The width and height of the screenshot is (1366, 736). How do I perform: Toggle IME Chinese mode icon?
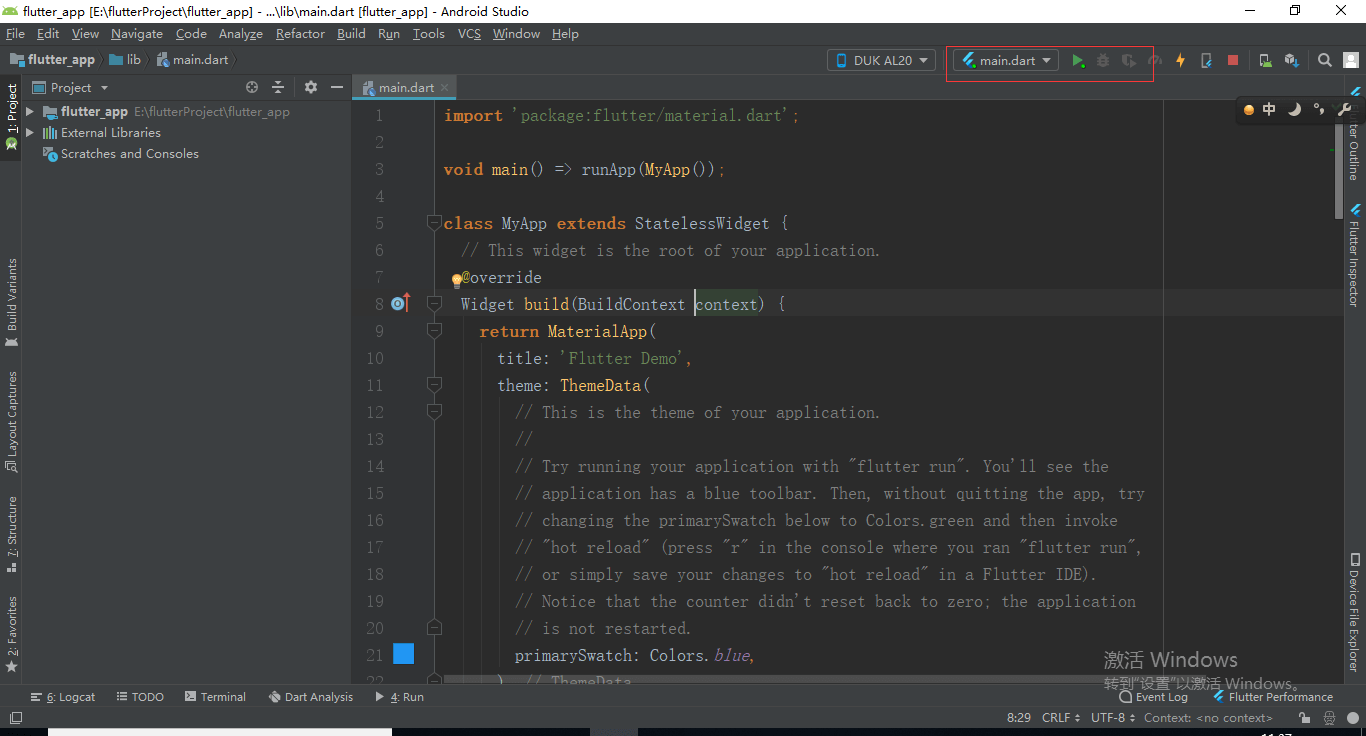1269,110
